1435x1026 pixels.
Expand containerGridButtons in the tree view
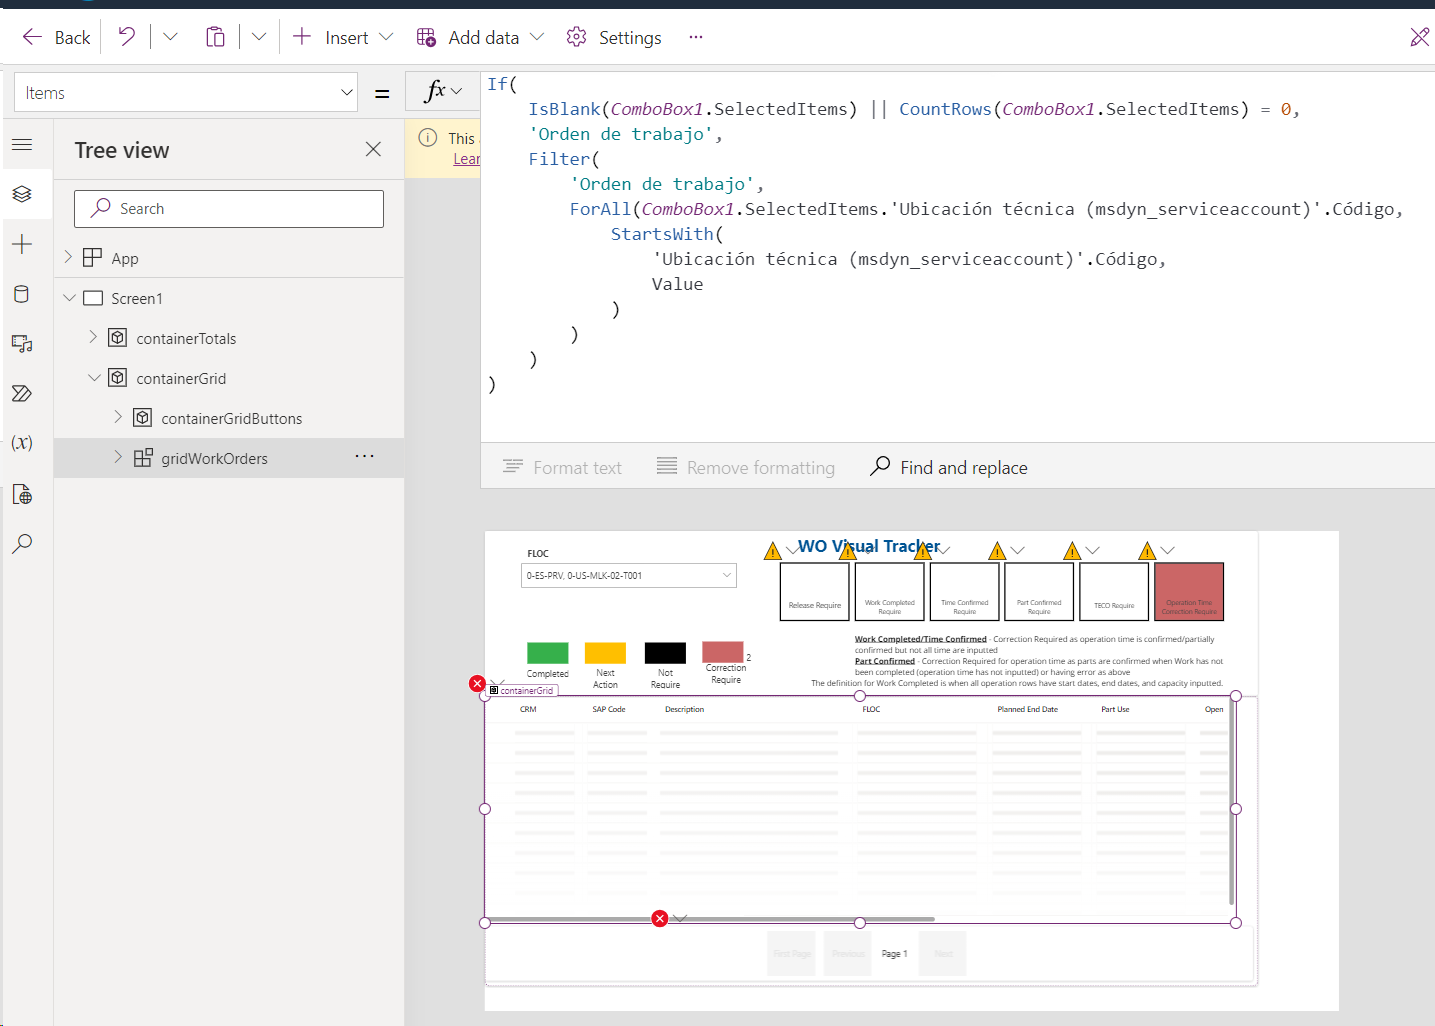(118, 417)
